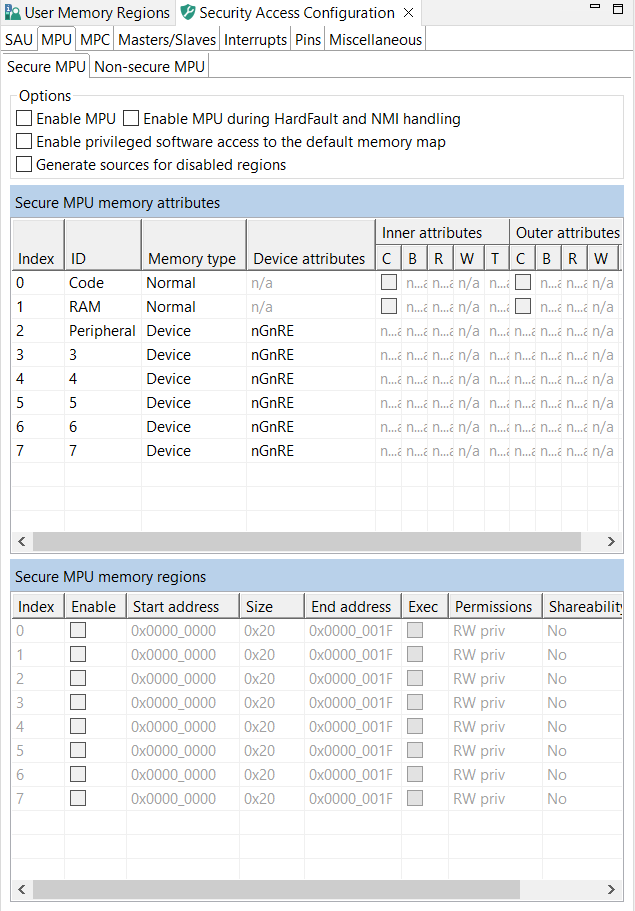Click the Permissions column header
This screenshot has height=911, width=635.
pyautogui.click(x=495, y=606)
